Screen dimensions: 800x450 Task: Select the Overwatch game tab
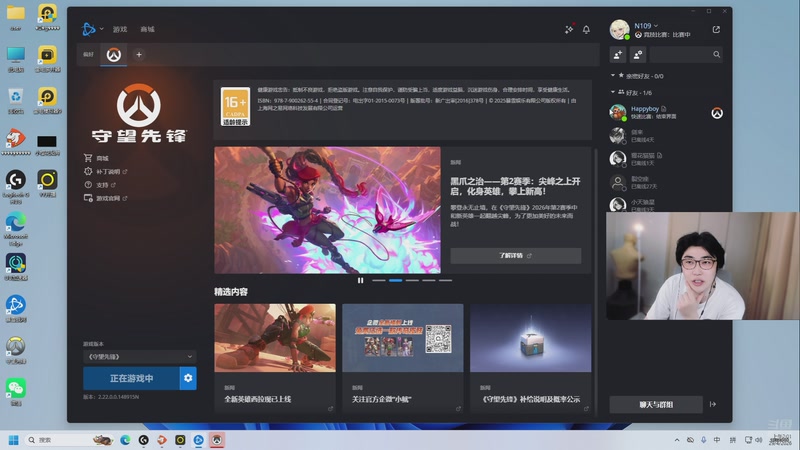click(x=114, y=55)
